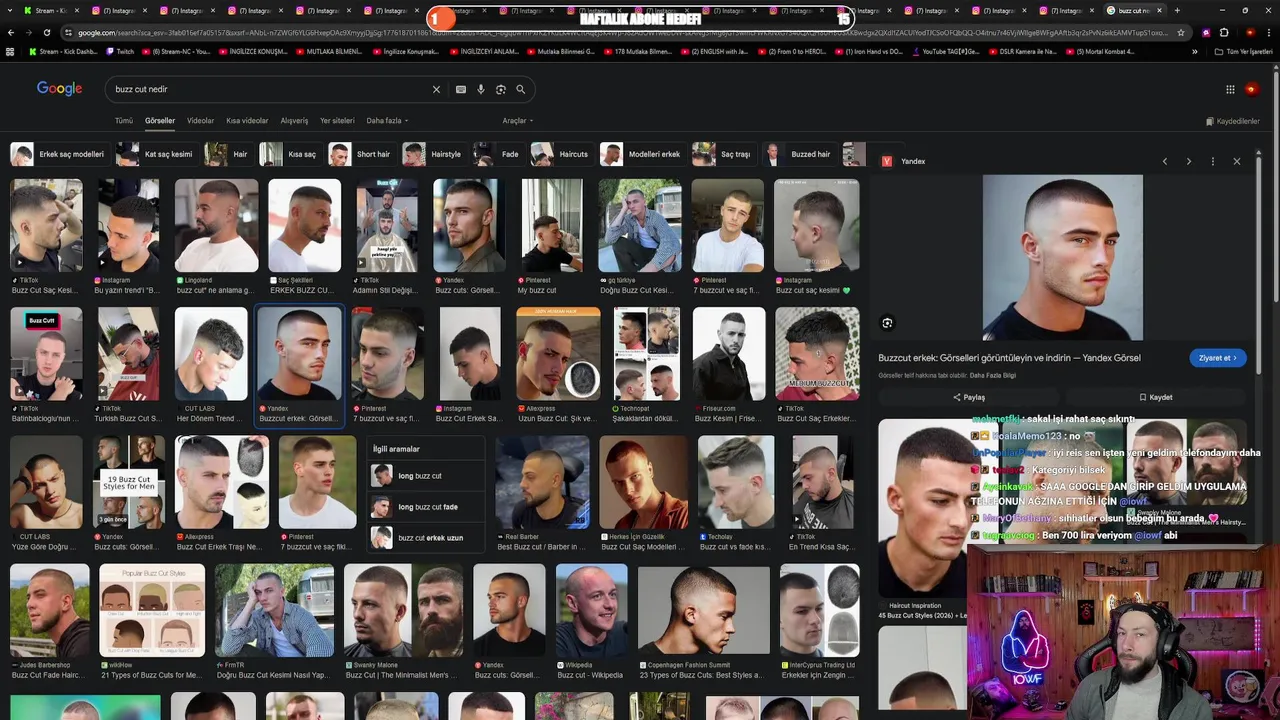Select related search long buzz cut fade
The height and width of the screenshot is (720, 1280).
[x=427, y=507]
